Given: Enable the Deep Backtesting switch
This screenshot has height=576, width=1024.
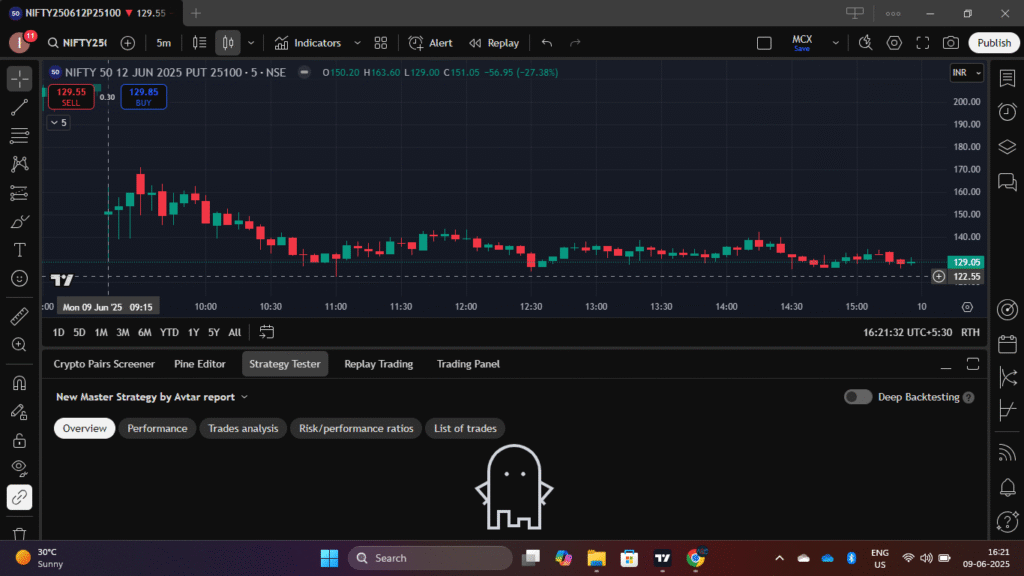Looking at the screenshot, I should point(857,397).
